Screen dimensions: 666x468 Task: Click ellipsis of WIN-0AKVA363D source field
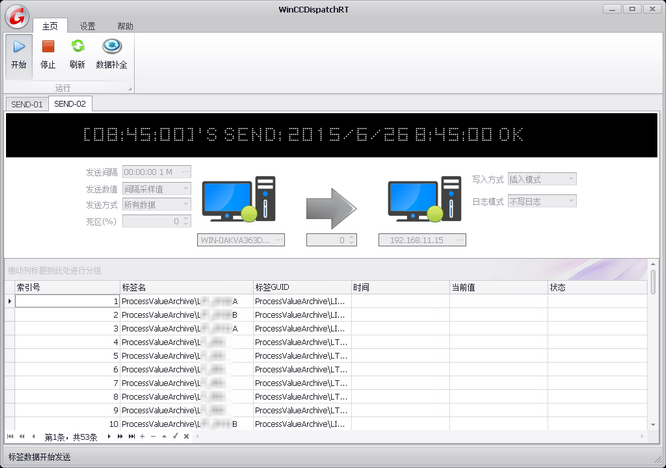pos(279,240)
